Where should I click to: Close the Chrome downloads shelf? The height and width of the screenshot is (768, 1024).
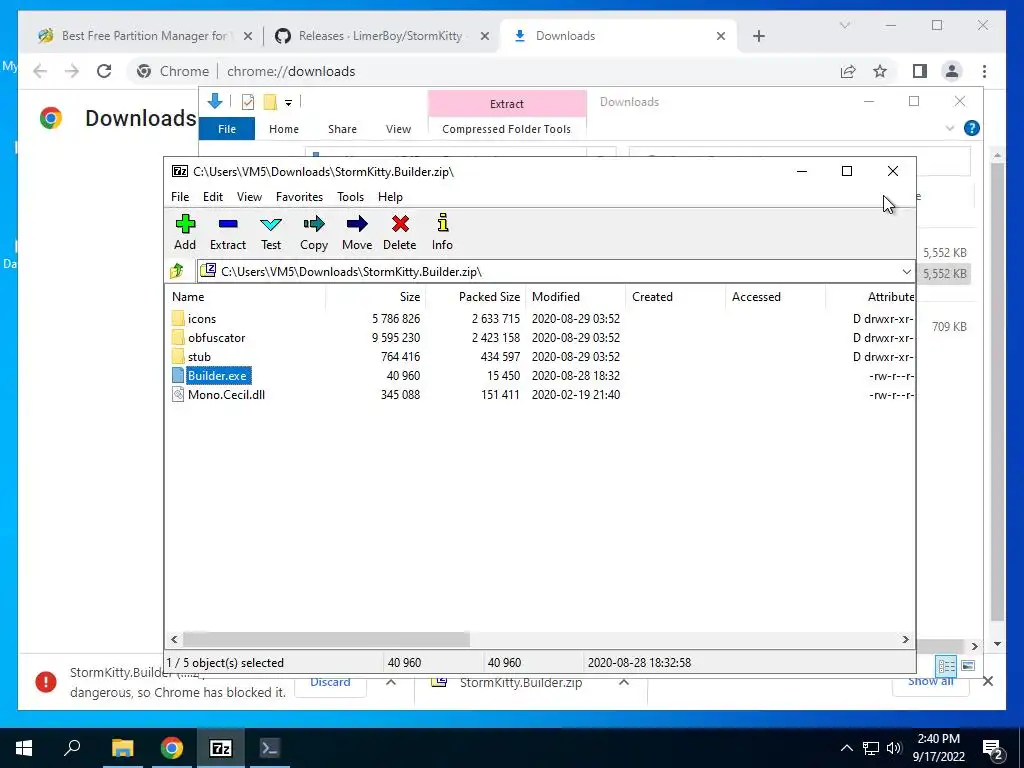(987, 681)
